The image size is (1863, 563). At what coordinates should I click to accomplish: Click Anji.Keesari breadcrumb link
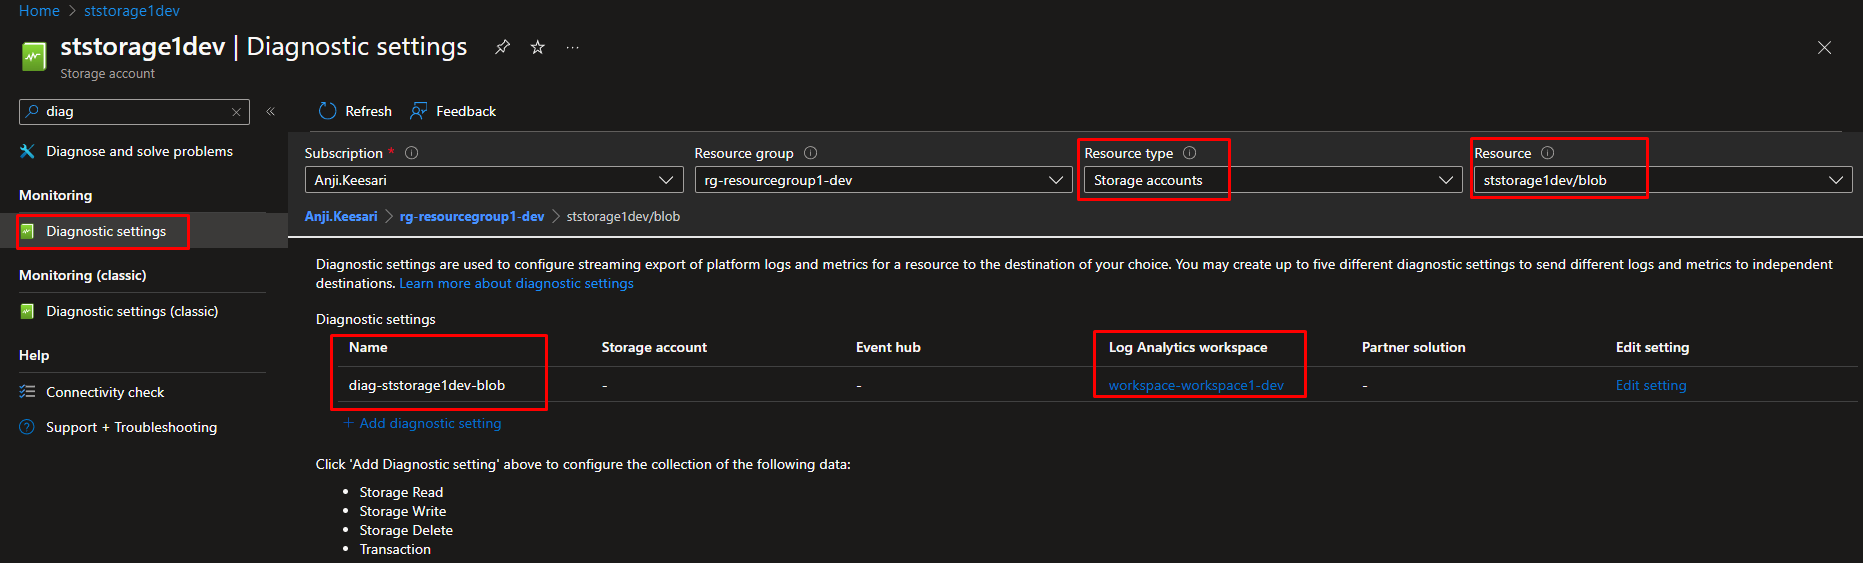[341, 216]
